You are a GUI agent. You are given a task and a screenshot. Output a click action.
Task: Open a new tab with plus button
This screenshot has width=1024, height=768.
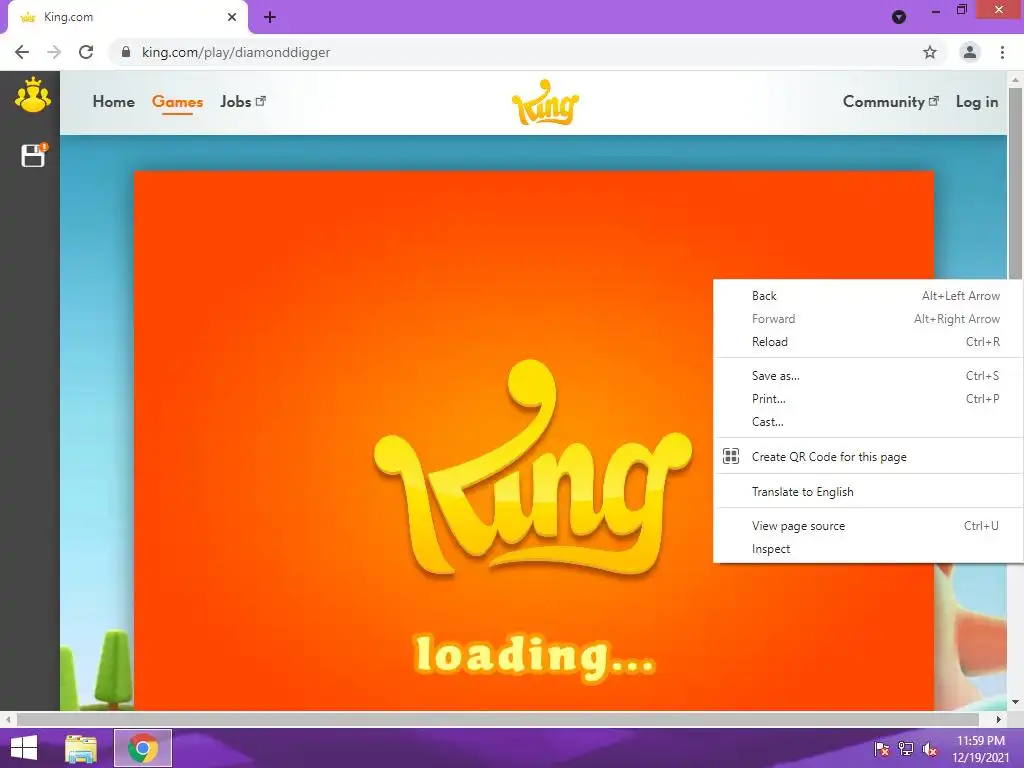click(270, 17)
